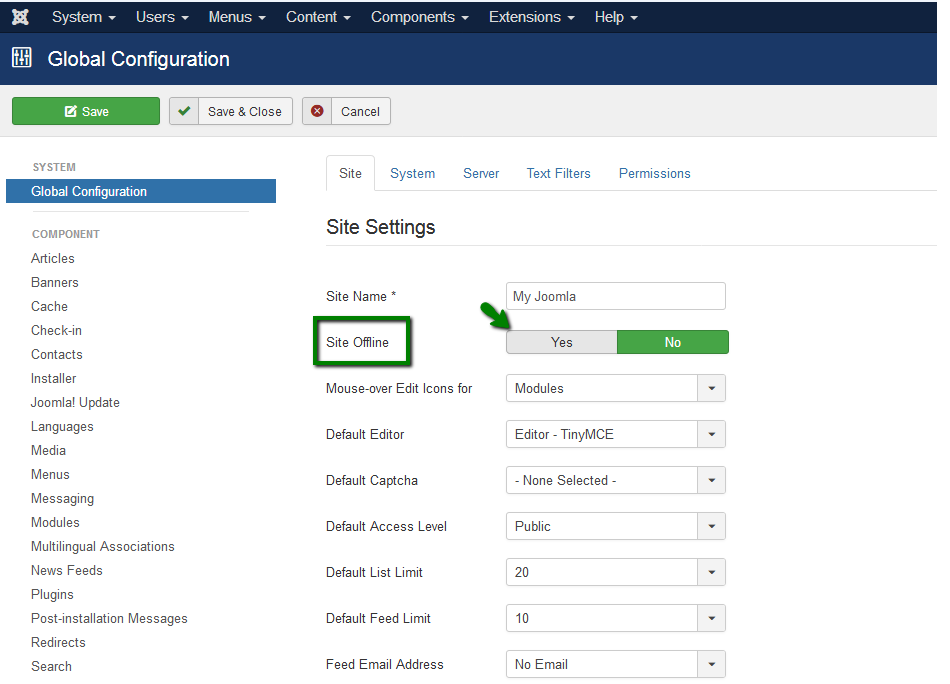Open the Feed Email Address dropdown
The height and width of the screenshot is (684, 950).
pos(616,665)
